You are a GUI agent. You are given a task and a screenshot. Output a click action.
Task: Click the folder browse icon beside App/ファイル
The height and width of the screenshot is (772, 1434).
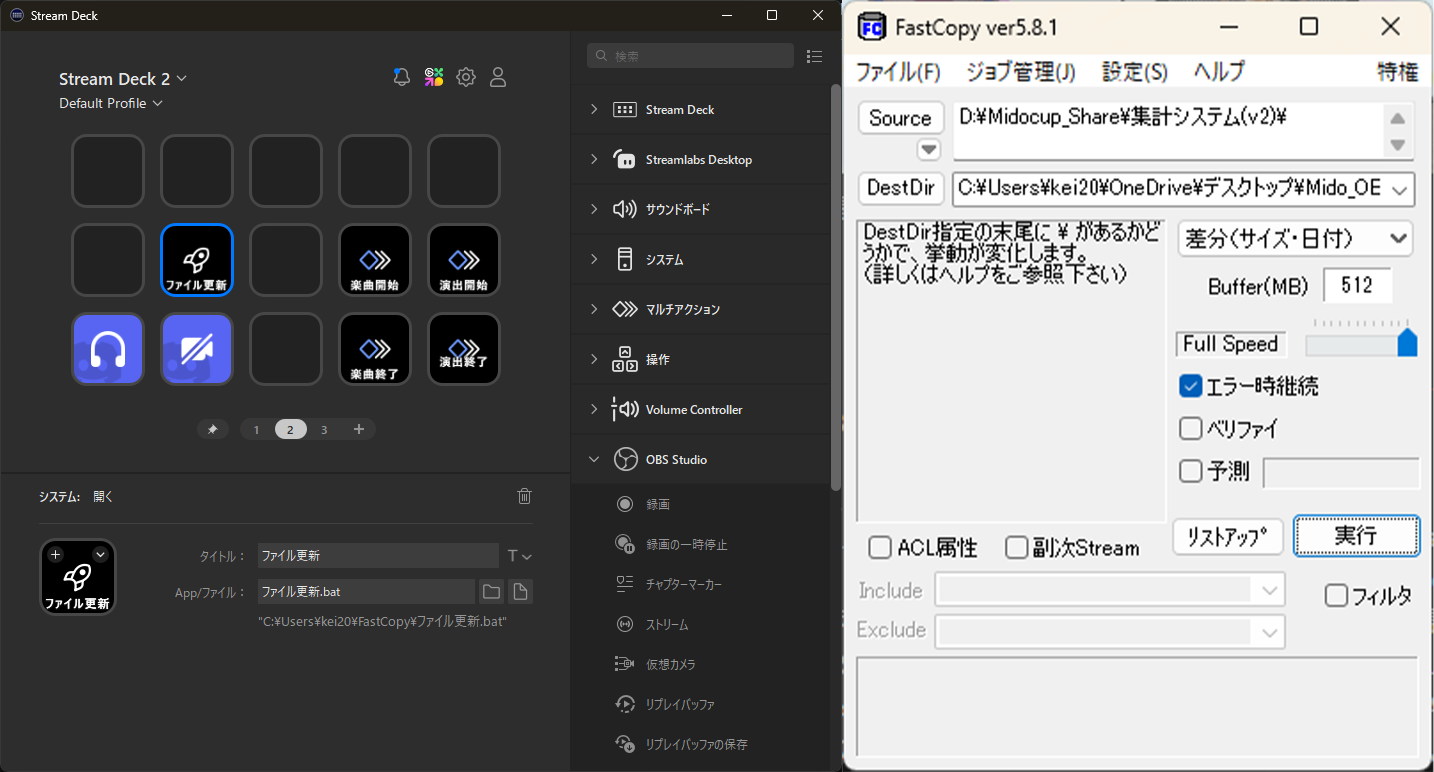pos(491,591)
